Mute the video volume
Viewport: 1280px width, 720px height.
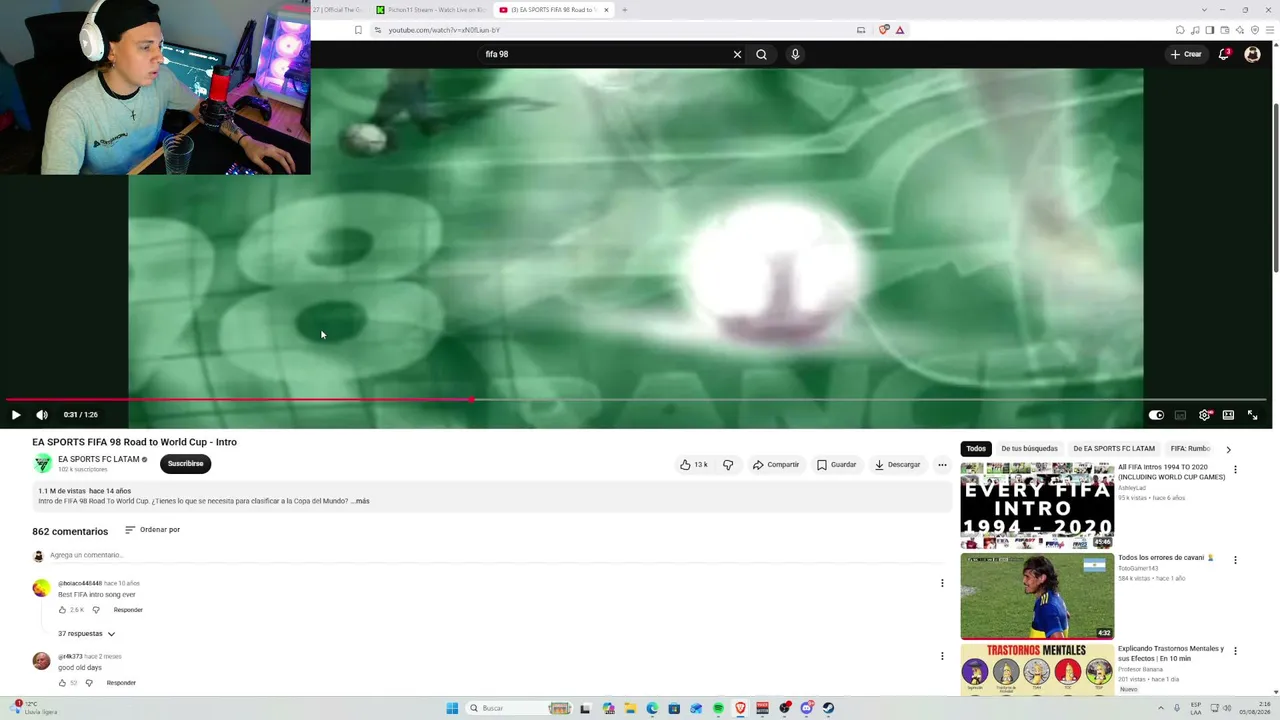point(42,415)
